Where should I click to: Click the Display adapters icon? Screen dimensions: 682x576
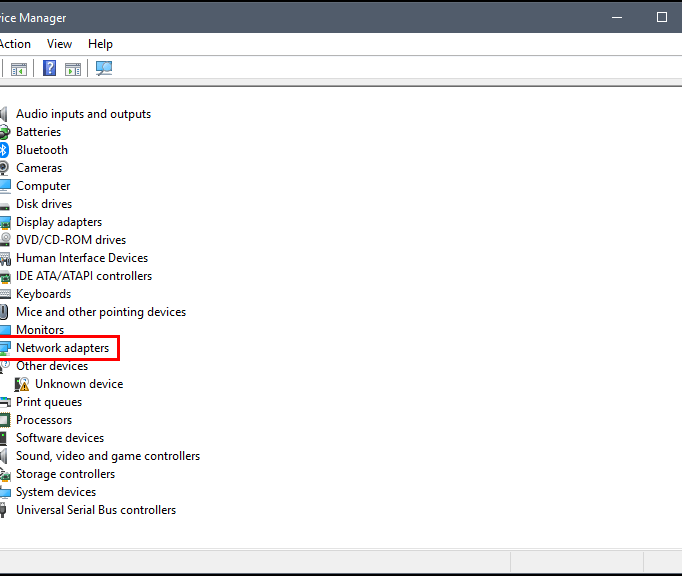click(5, 222)
